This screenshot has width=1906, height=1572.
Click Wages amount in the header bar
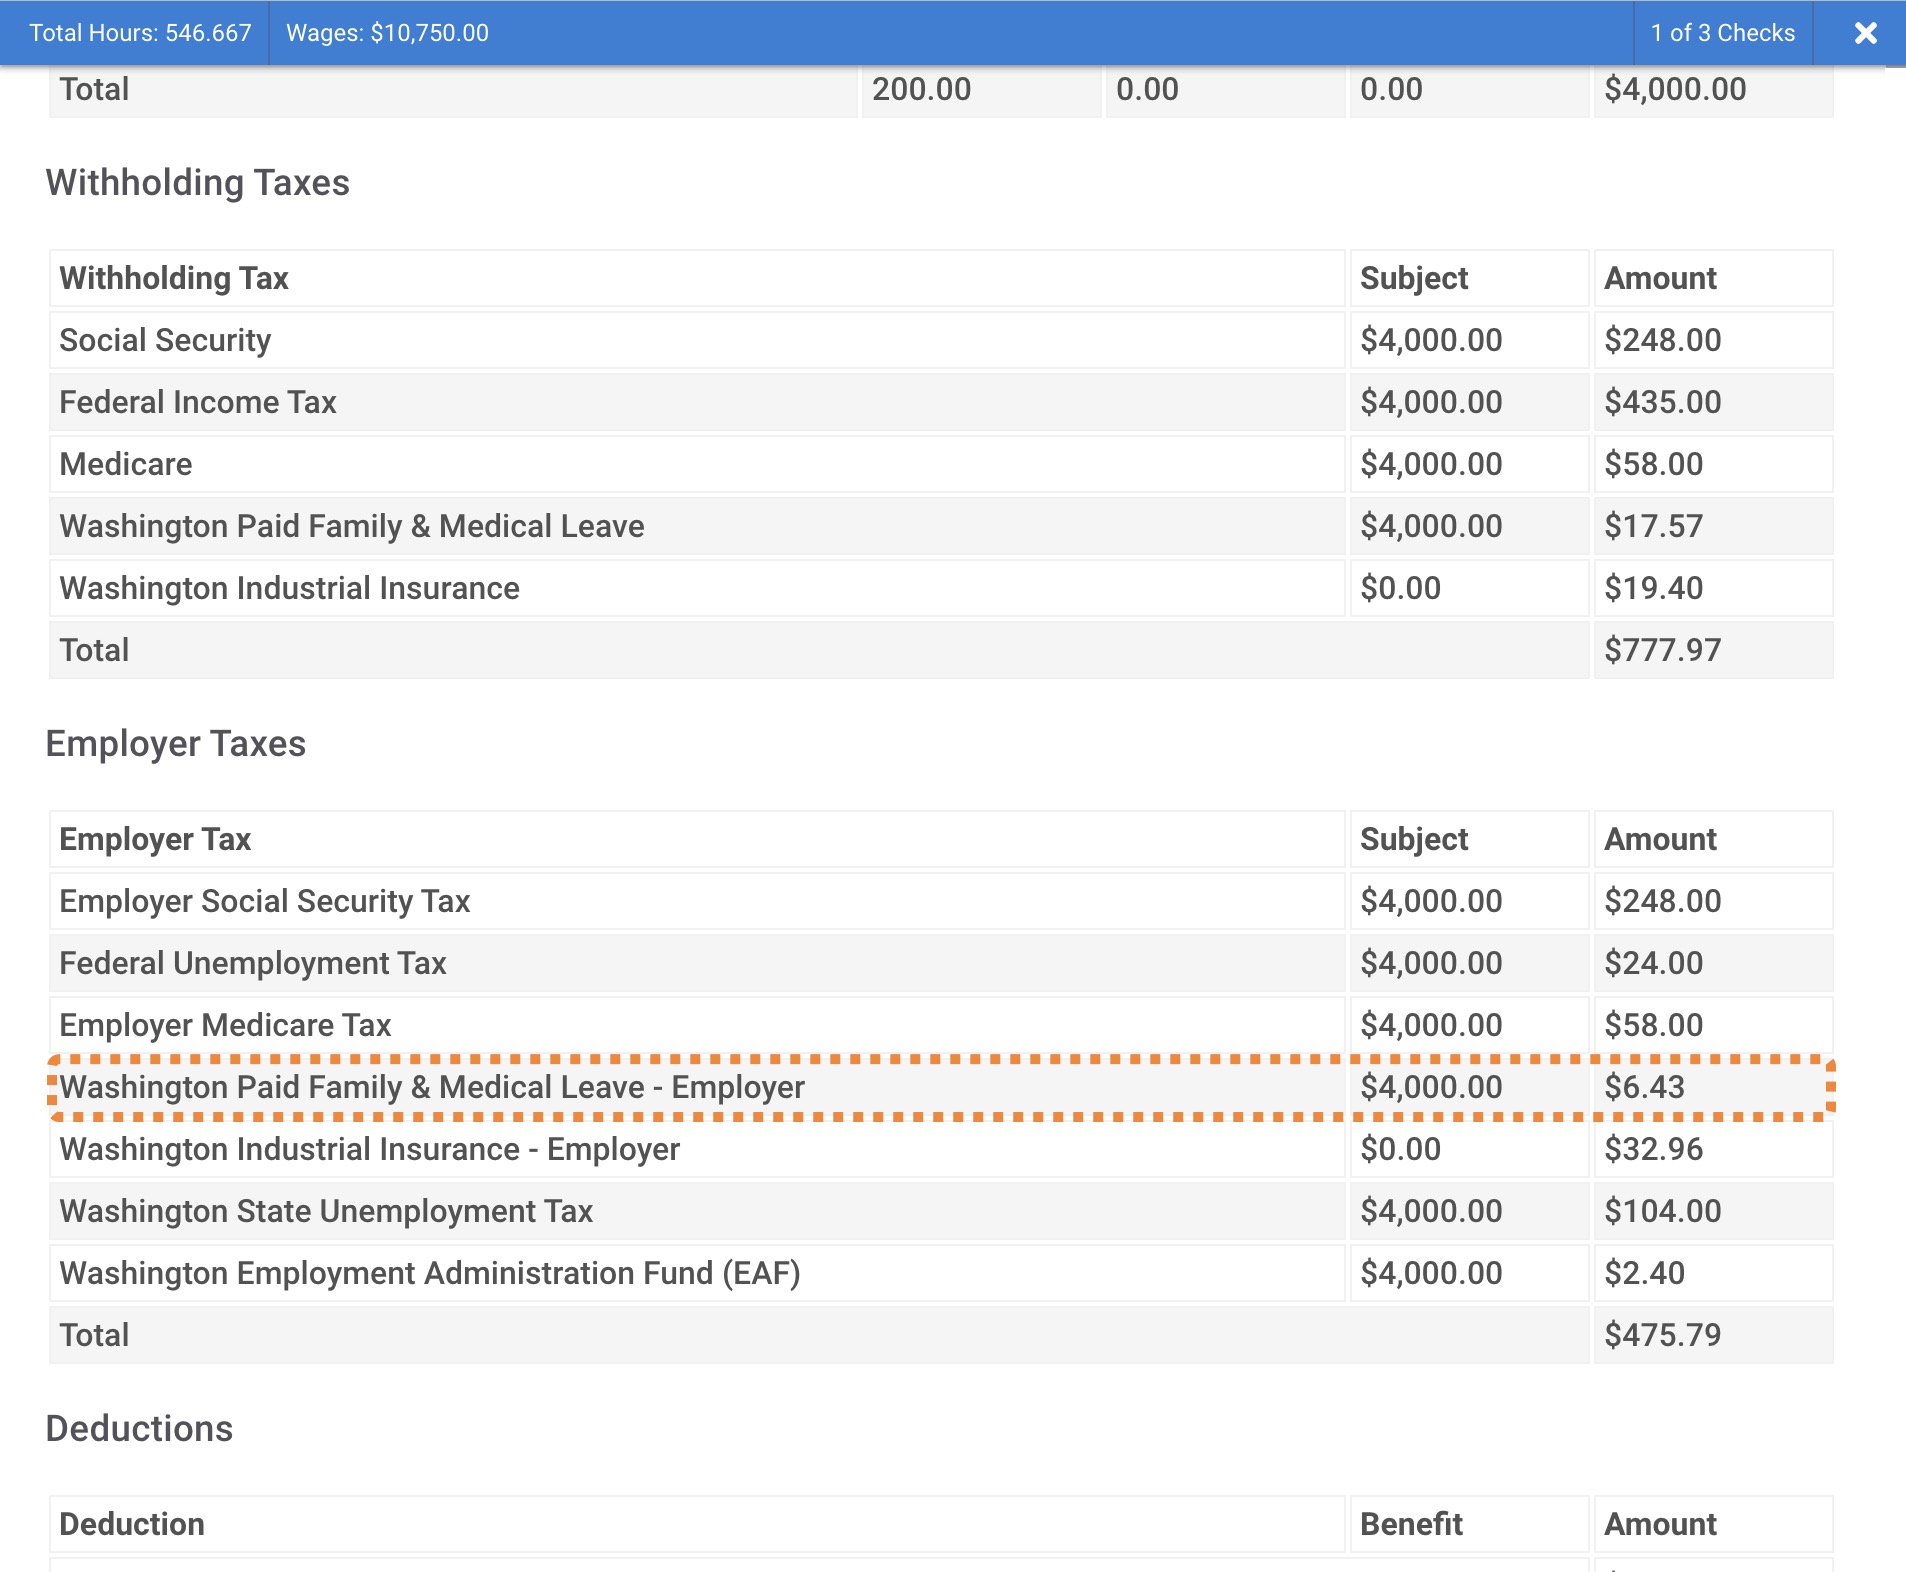pos(387,33)
